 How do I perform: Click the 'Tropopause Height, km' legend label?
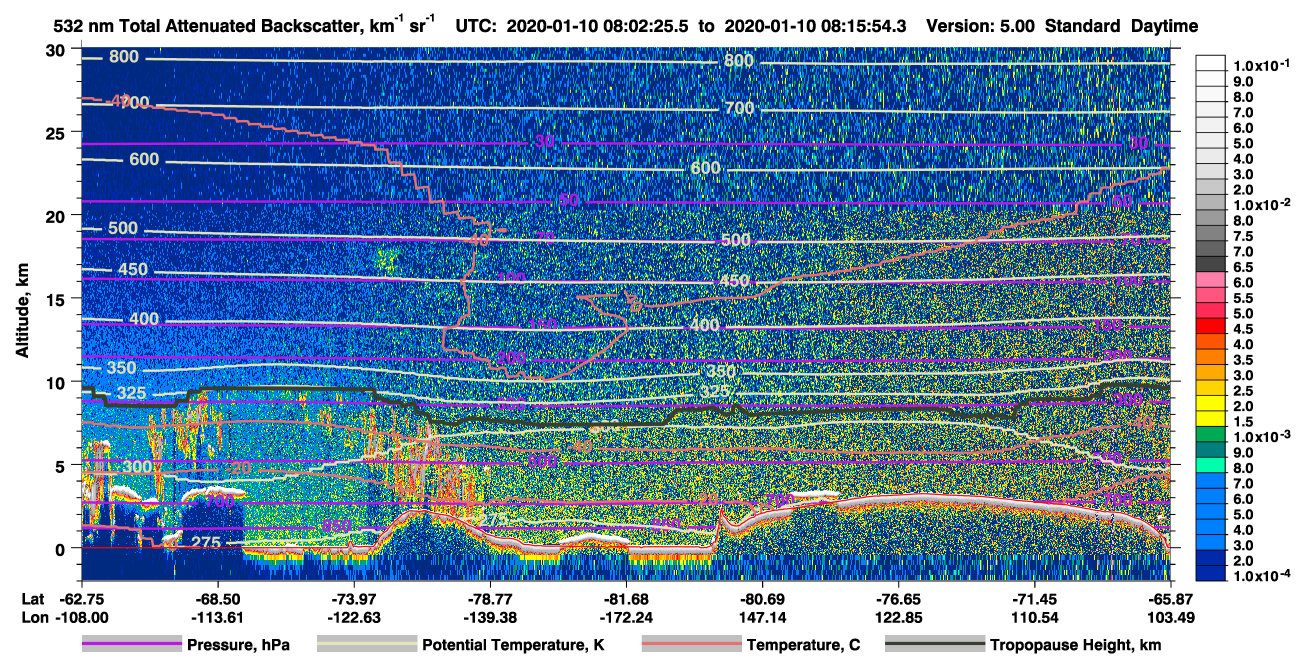point(1075,645)
